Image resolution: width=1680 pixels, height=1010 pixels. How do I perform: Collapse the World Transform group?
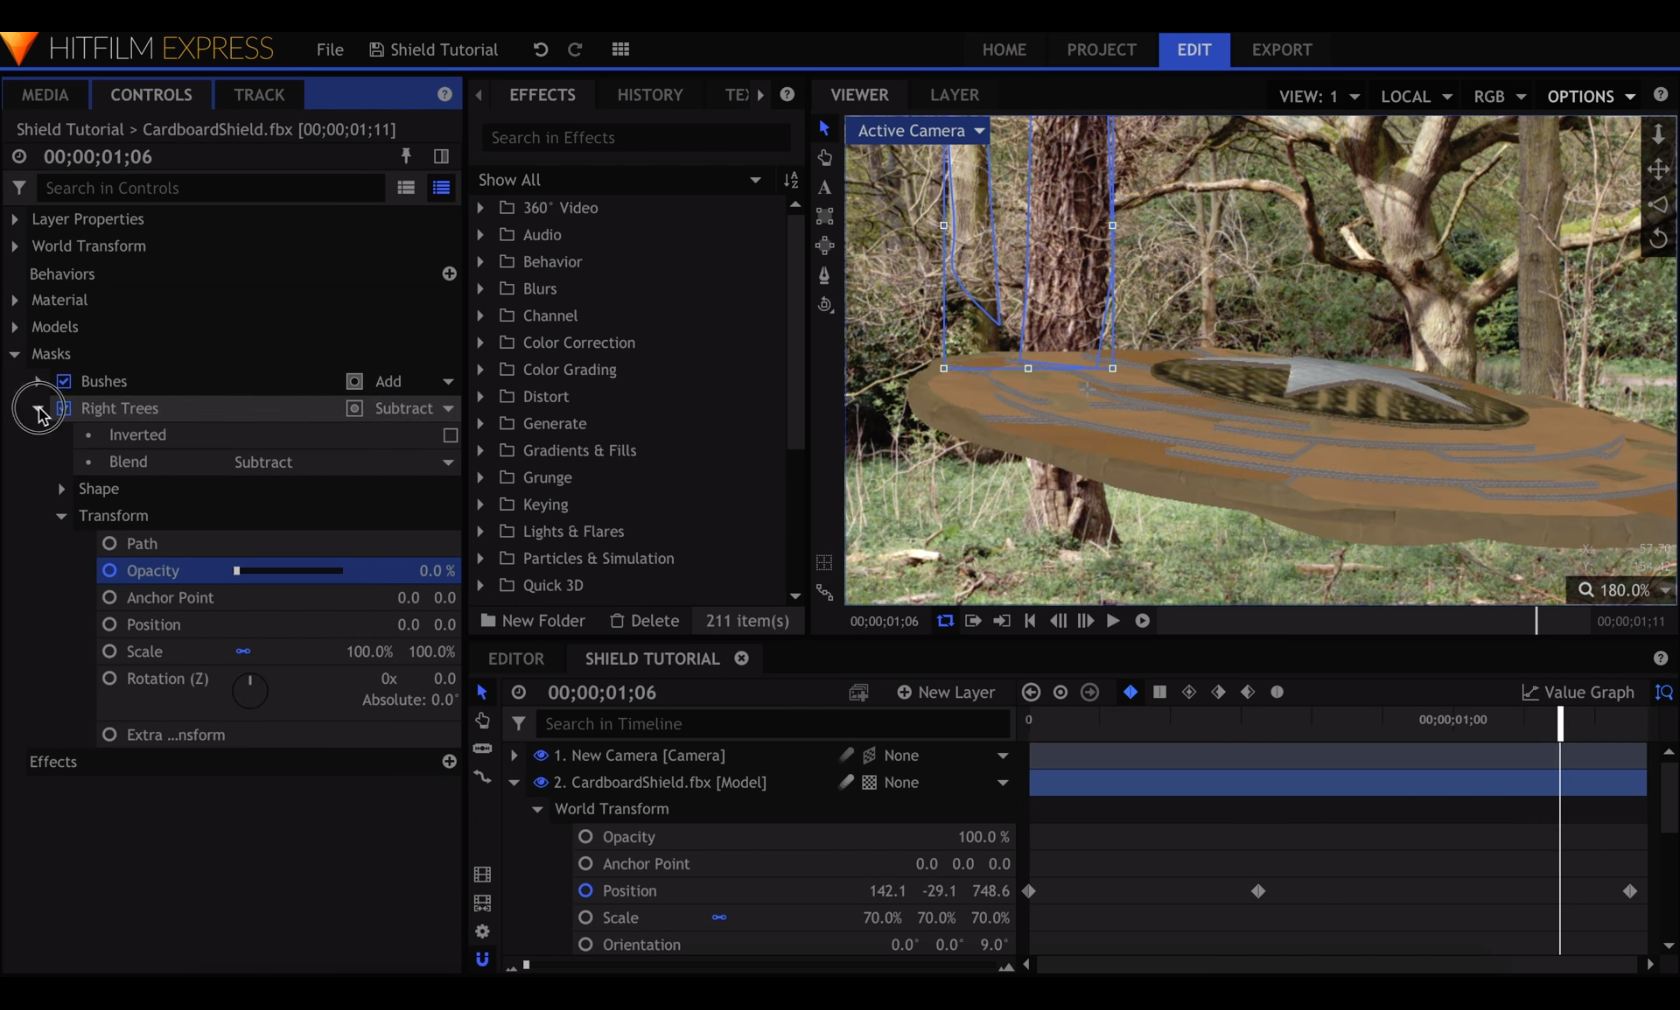tap(537, 809)
